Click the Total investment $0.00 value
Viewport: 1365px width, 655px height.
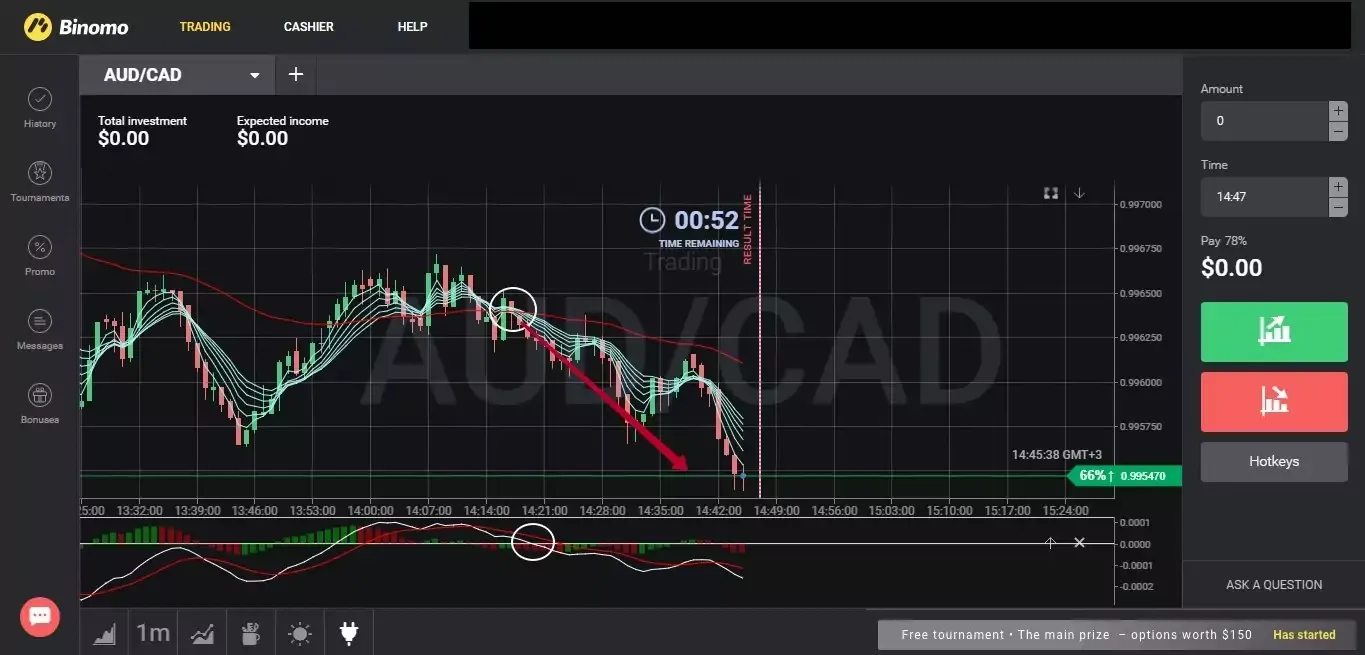point(124,139)
